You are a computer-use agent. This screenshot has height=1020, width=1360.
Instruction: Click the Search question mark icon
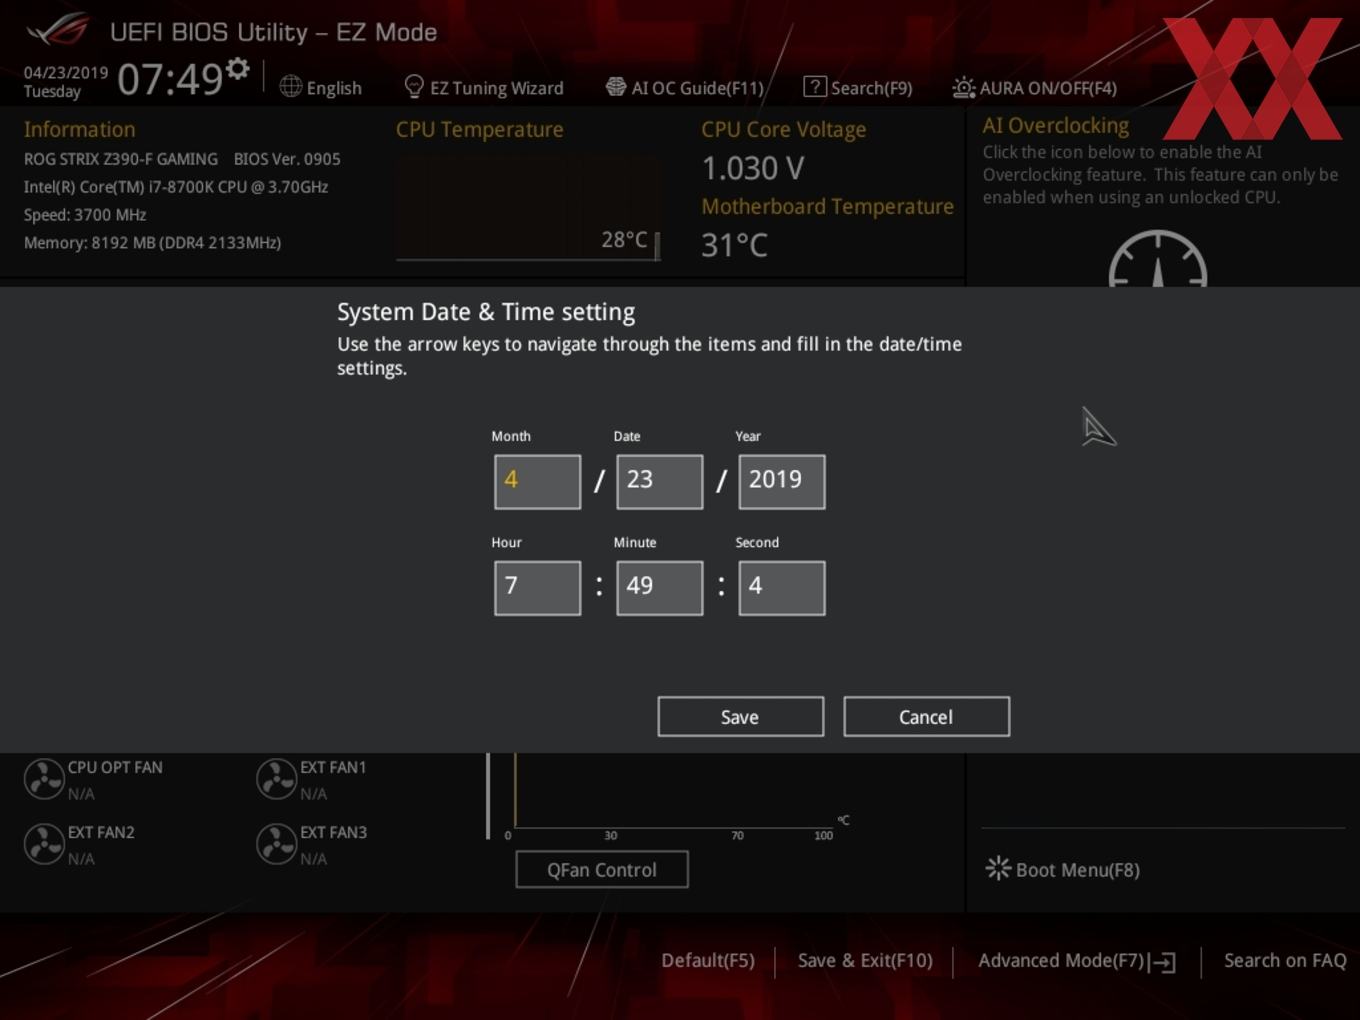(815, 87)
